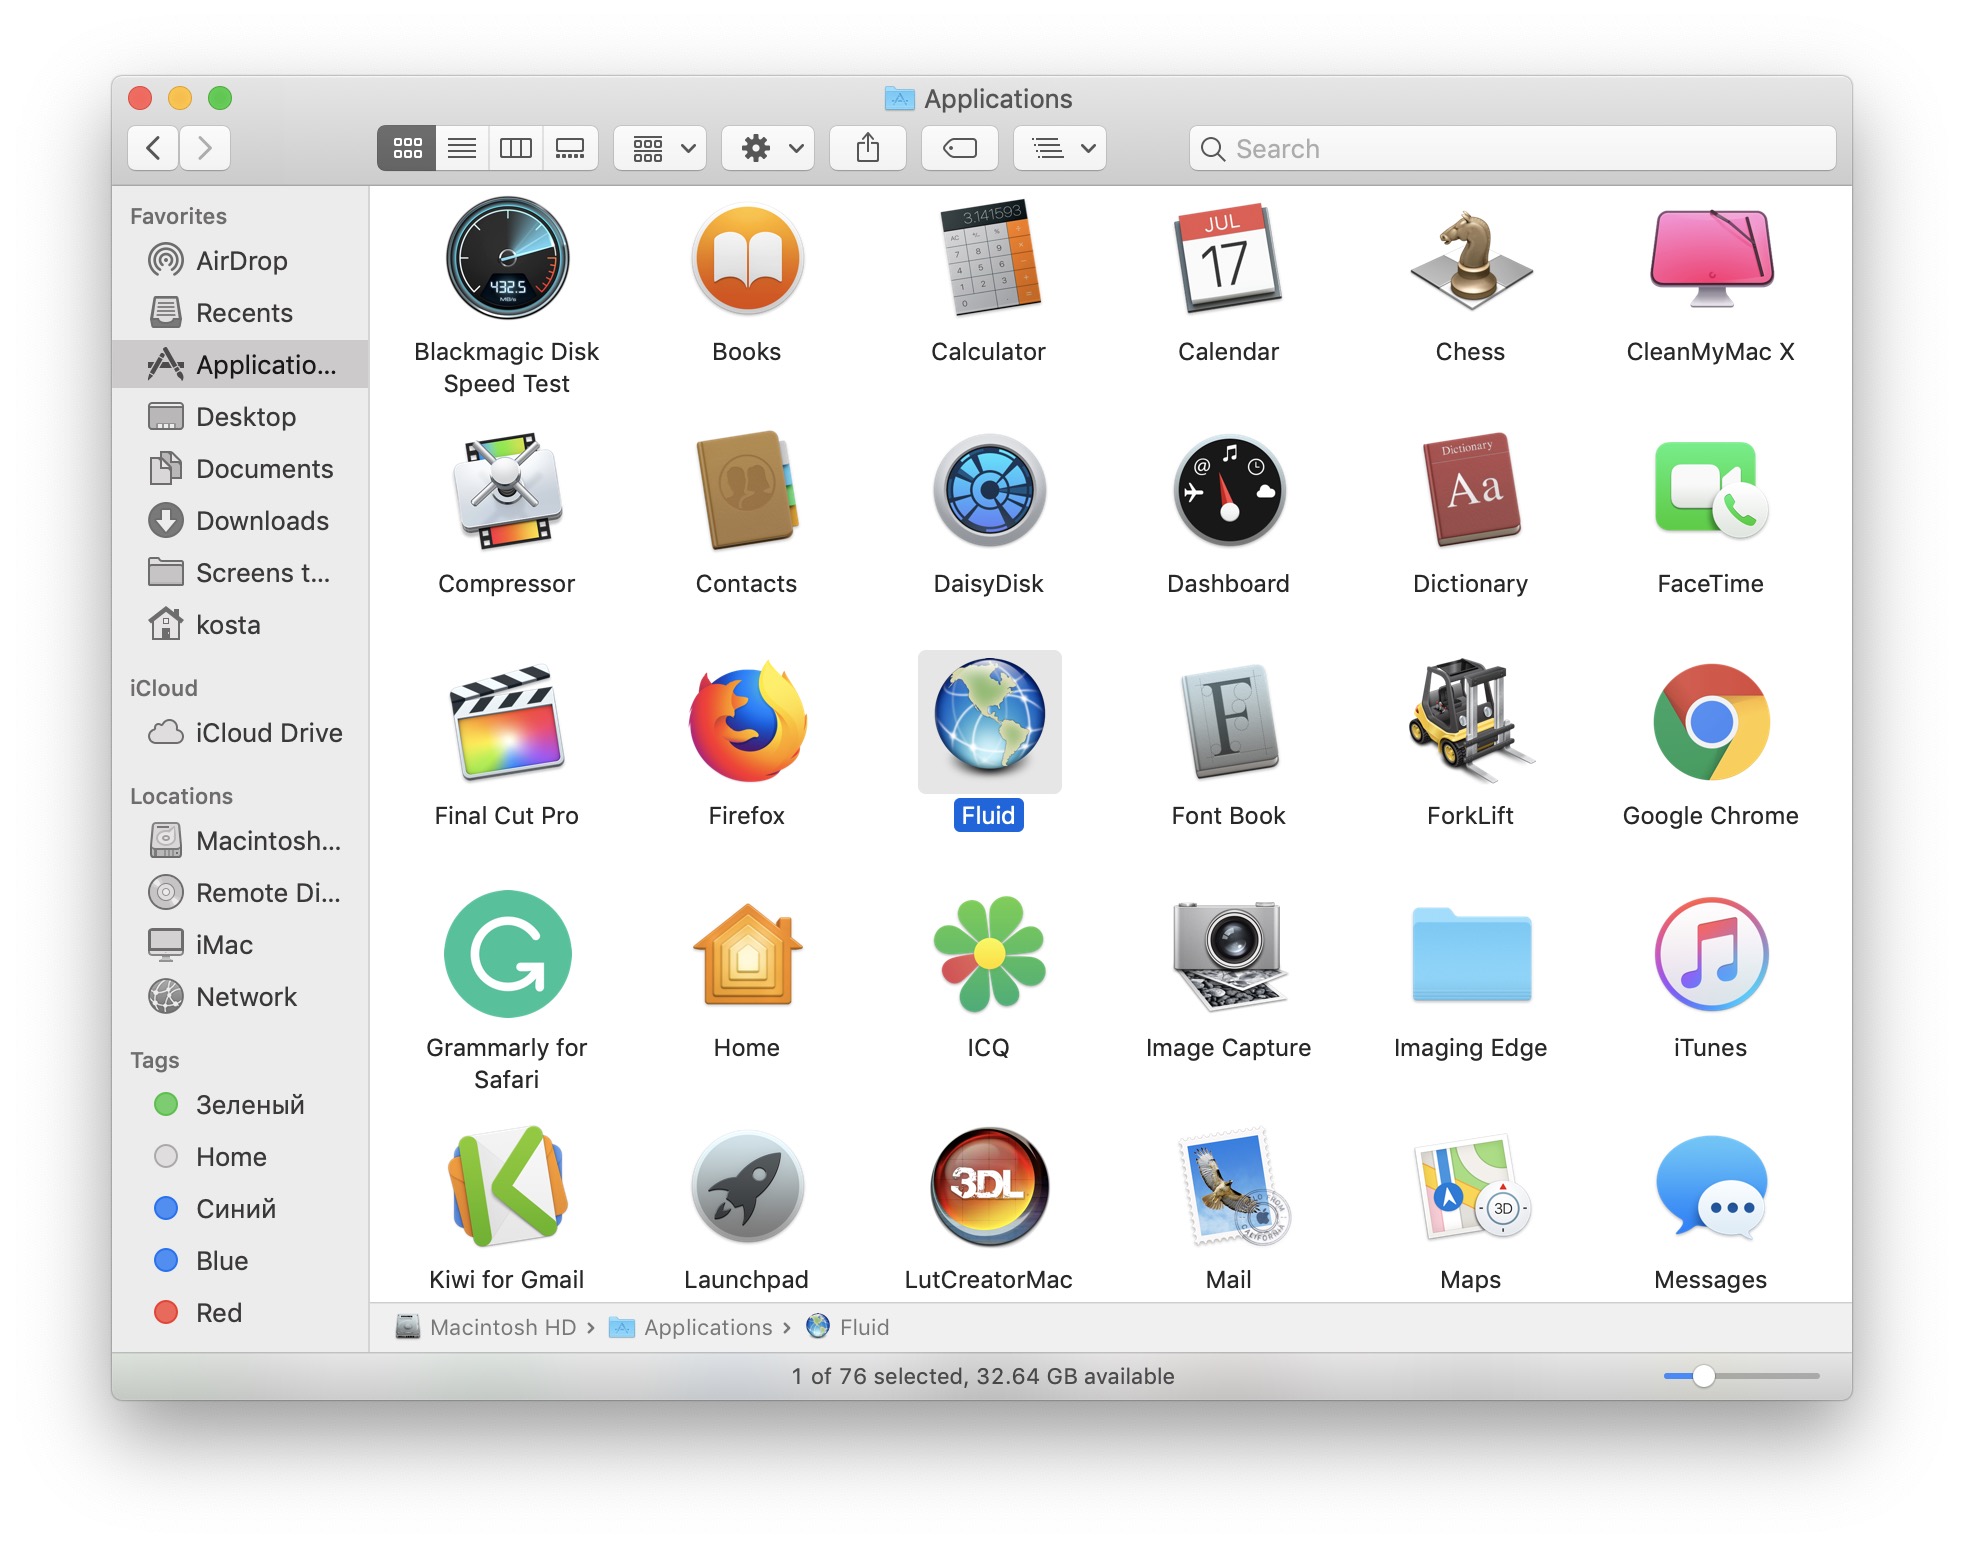
Task: Open Documents in the sidebar
Action: 240,469
